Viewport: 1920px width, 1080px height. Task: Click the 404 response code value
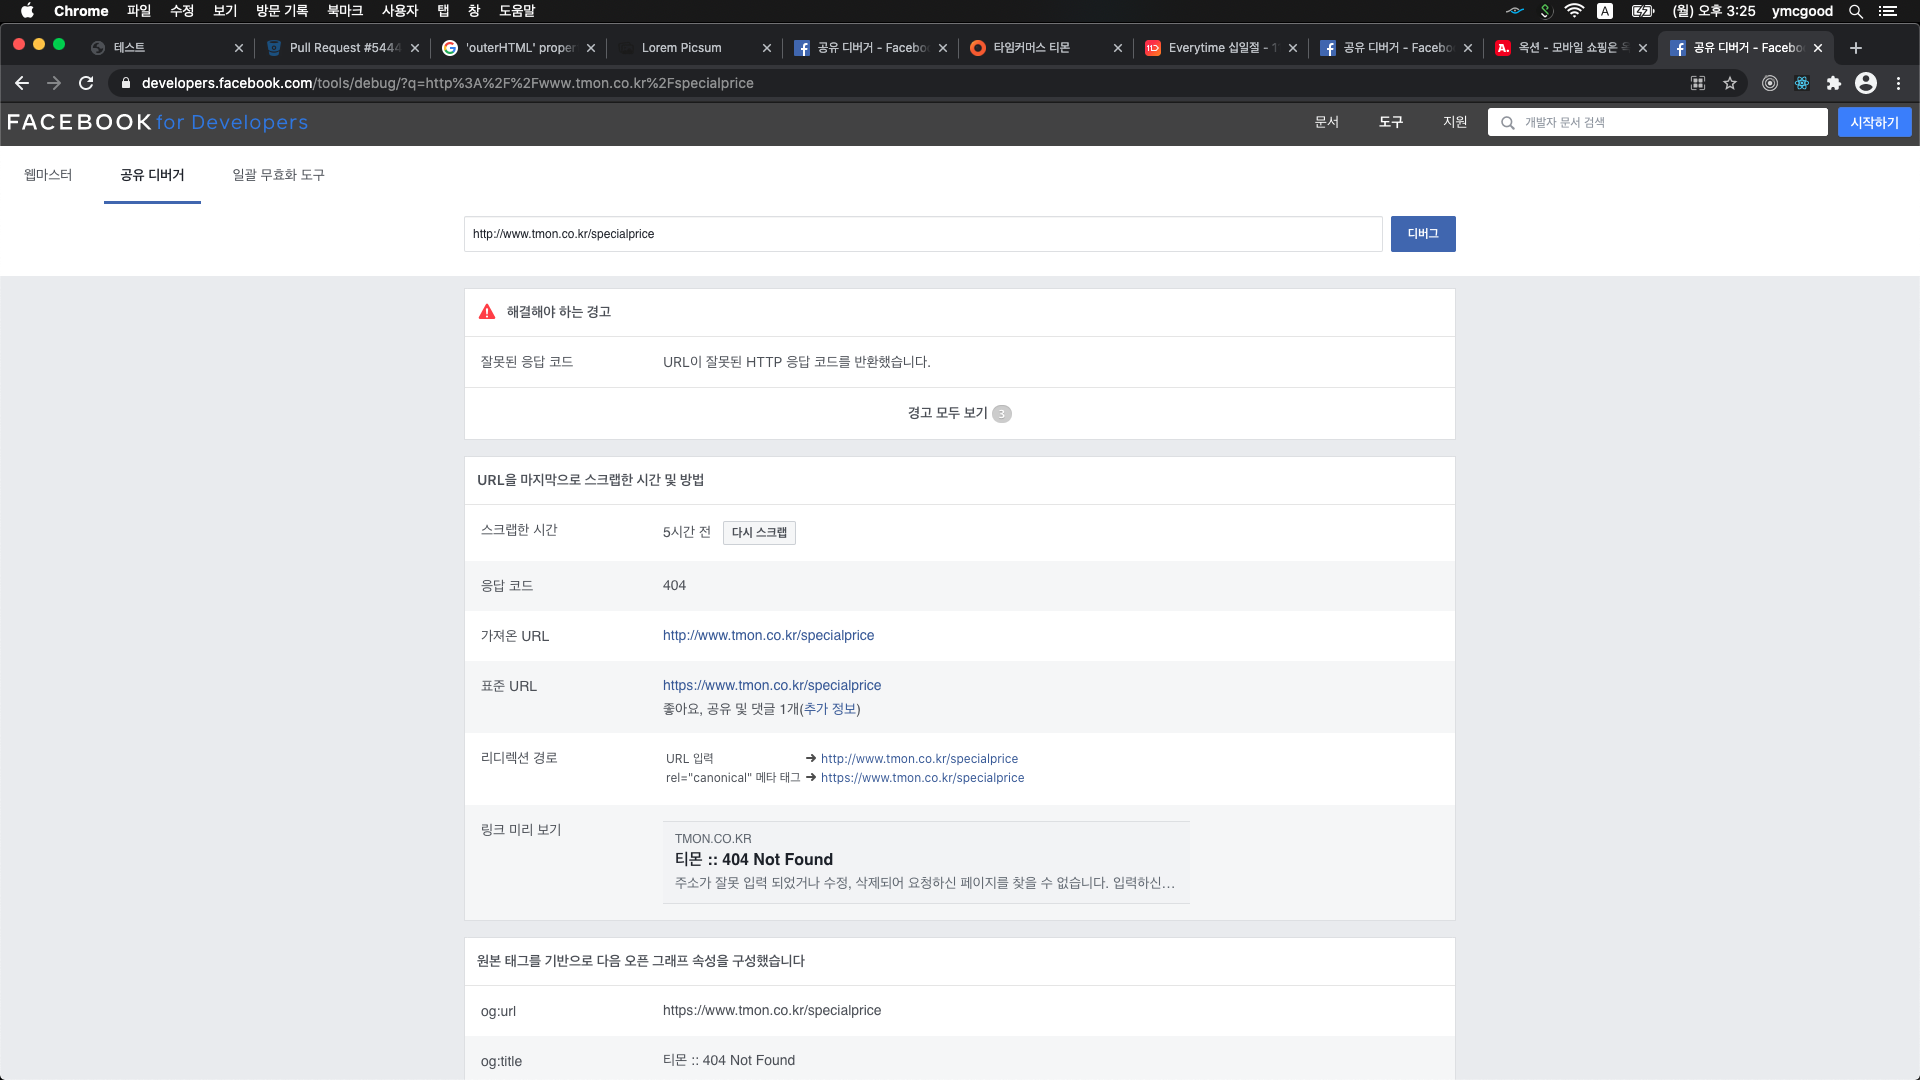674,585
